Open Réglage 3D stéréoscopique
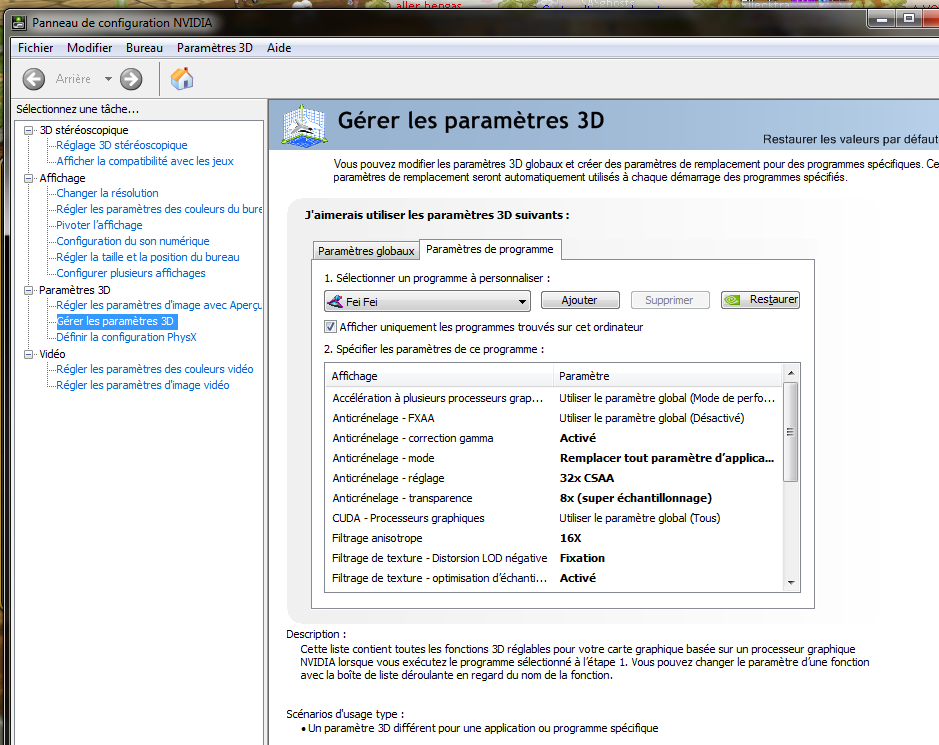Viewport: 939px width, 745px height. (122, 145)
